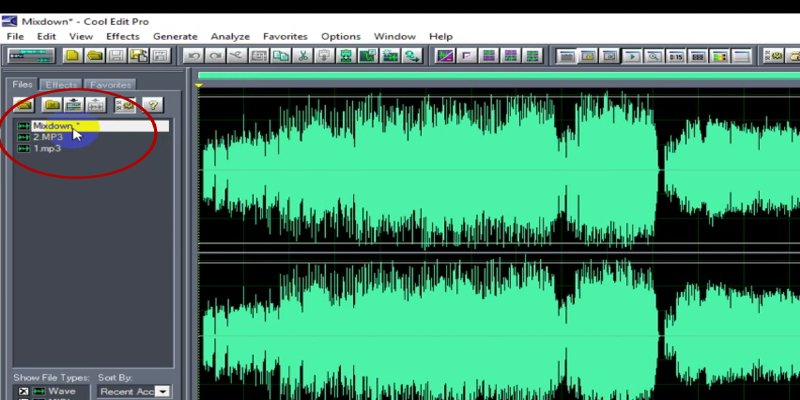
Task: Open the Sort By dropdown
Action: click(162, 392)
